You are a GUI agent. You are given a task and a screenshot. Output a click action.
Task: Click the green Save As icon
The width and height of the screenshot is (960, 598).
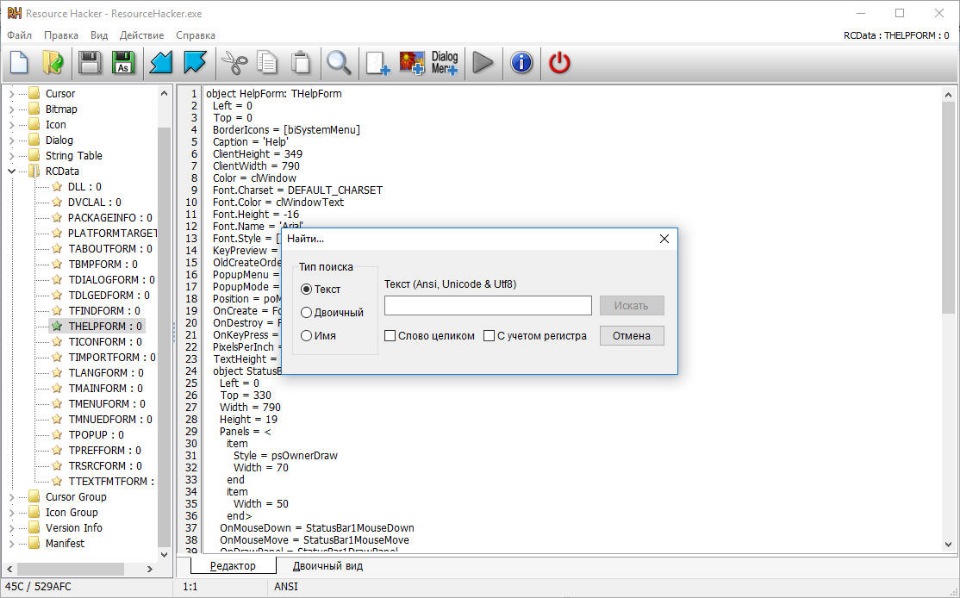tap(123, 62)
